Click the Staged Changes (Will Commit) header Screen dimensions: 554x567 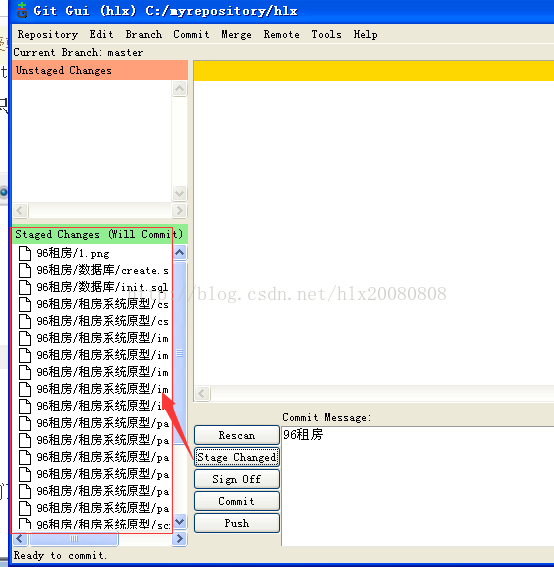tap(100, 234)
